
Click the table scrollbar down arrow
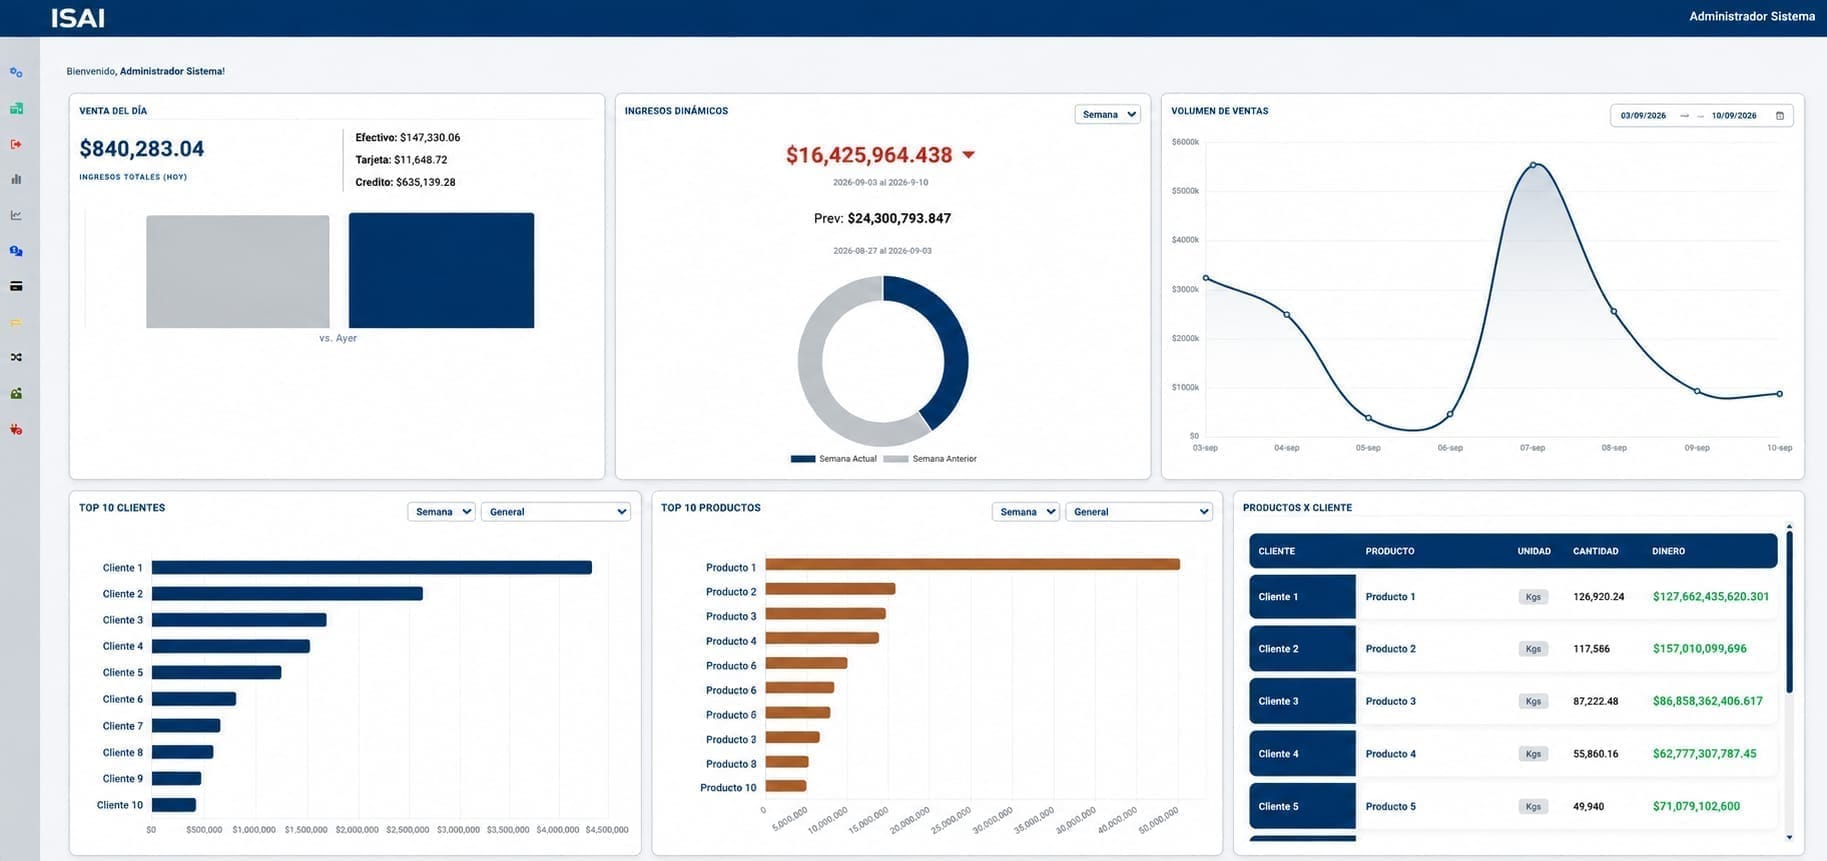[x=1789, y=837]
